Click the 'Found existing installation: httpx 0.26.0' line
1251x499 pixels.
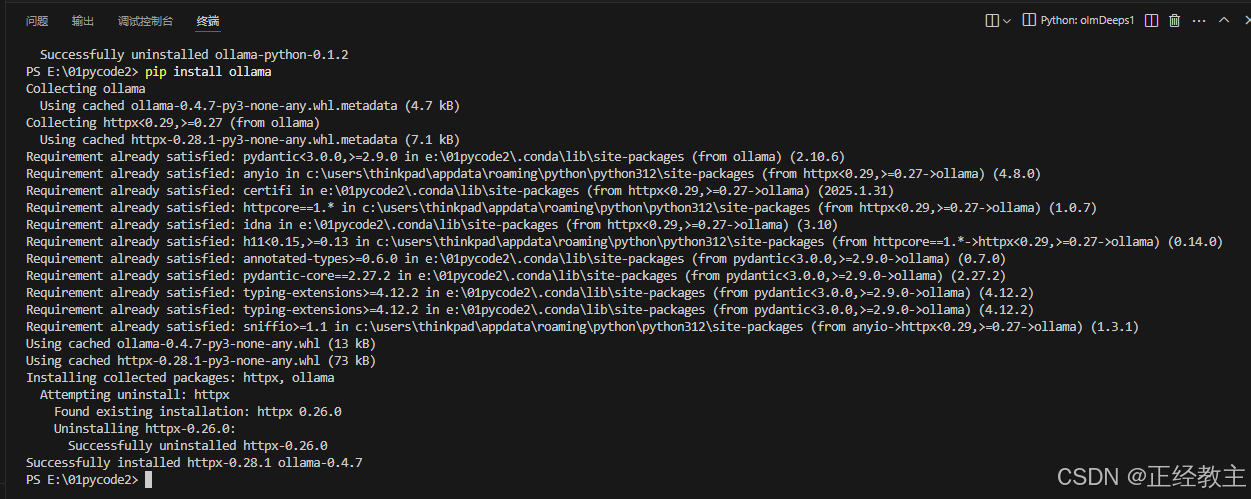tap(198, 412)
